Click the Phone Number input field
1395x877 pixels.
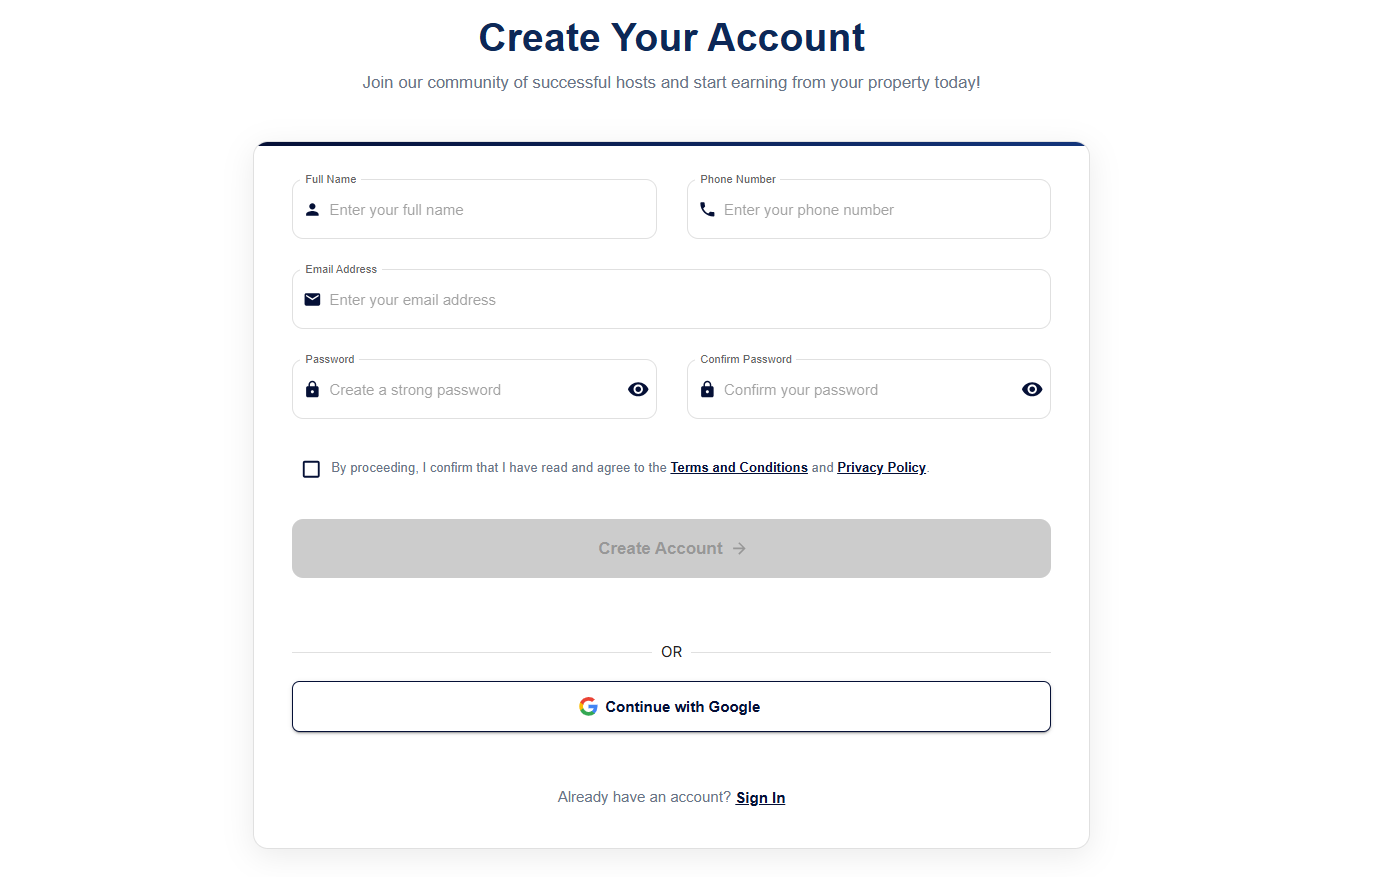coord(869,209)
